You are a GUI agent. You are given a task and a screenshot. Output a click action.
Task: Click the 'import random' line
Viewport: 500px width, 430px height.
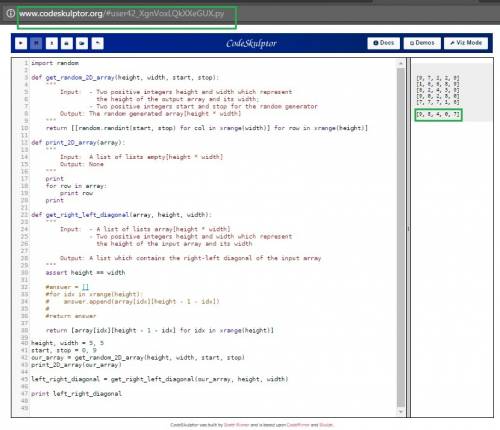coord(55,63)
